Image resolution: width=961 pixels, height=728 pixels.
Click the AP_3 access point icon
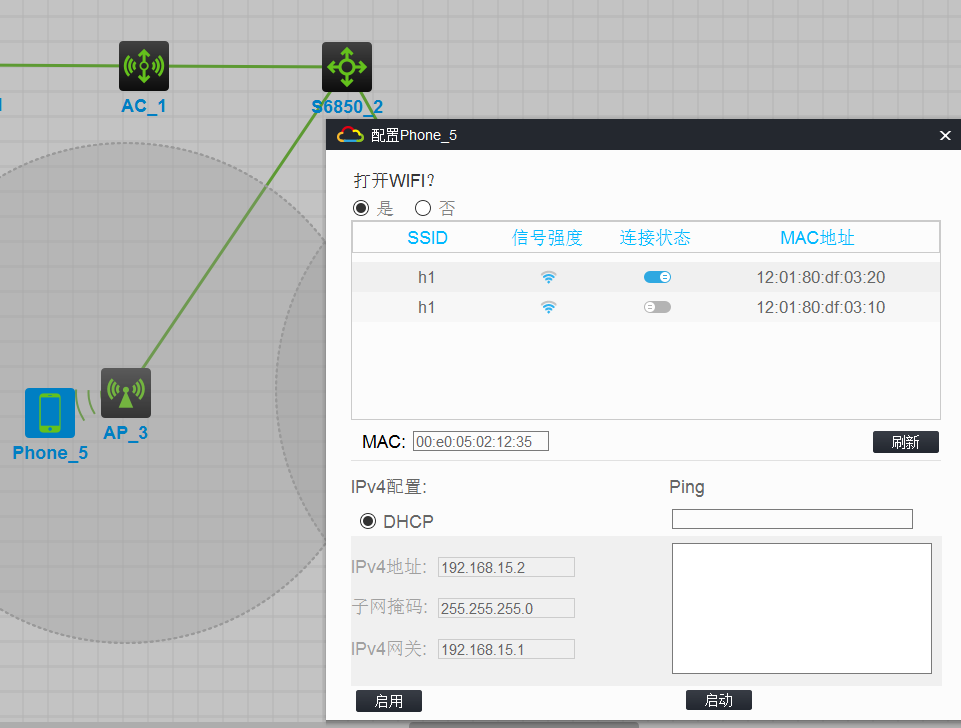tap(126, 393)
